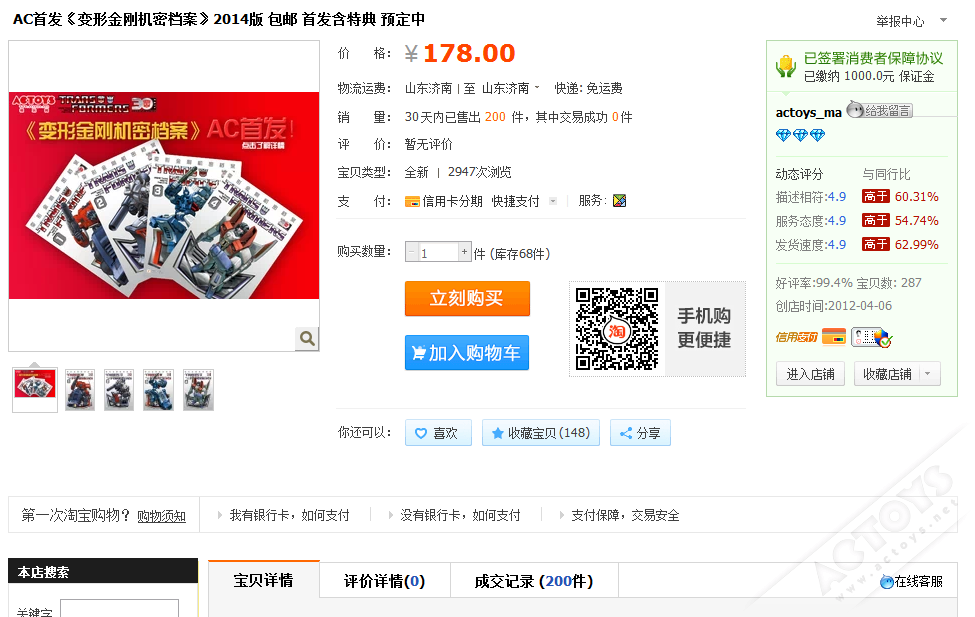This screenshot has width=975, height=617.
Task: Click the 已签署消费者保障协议 text
Action: (x=873, y=58)
